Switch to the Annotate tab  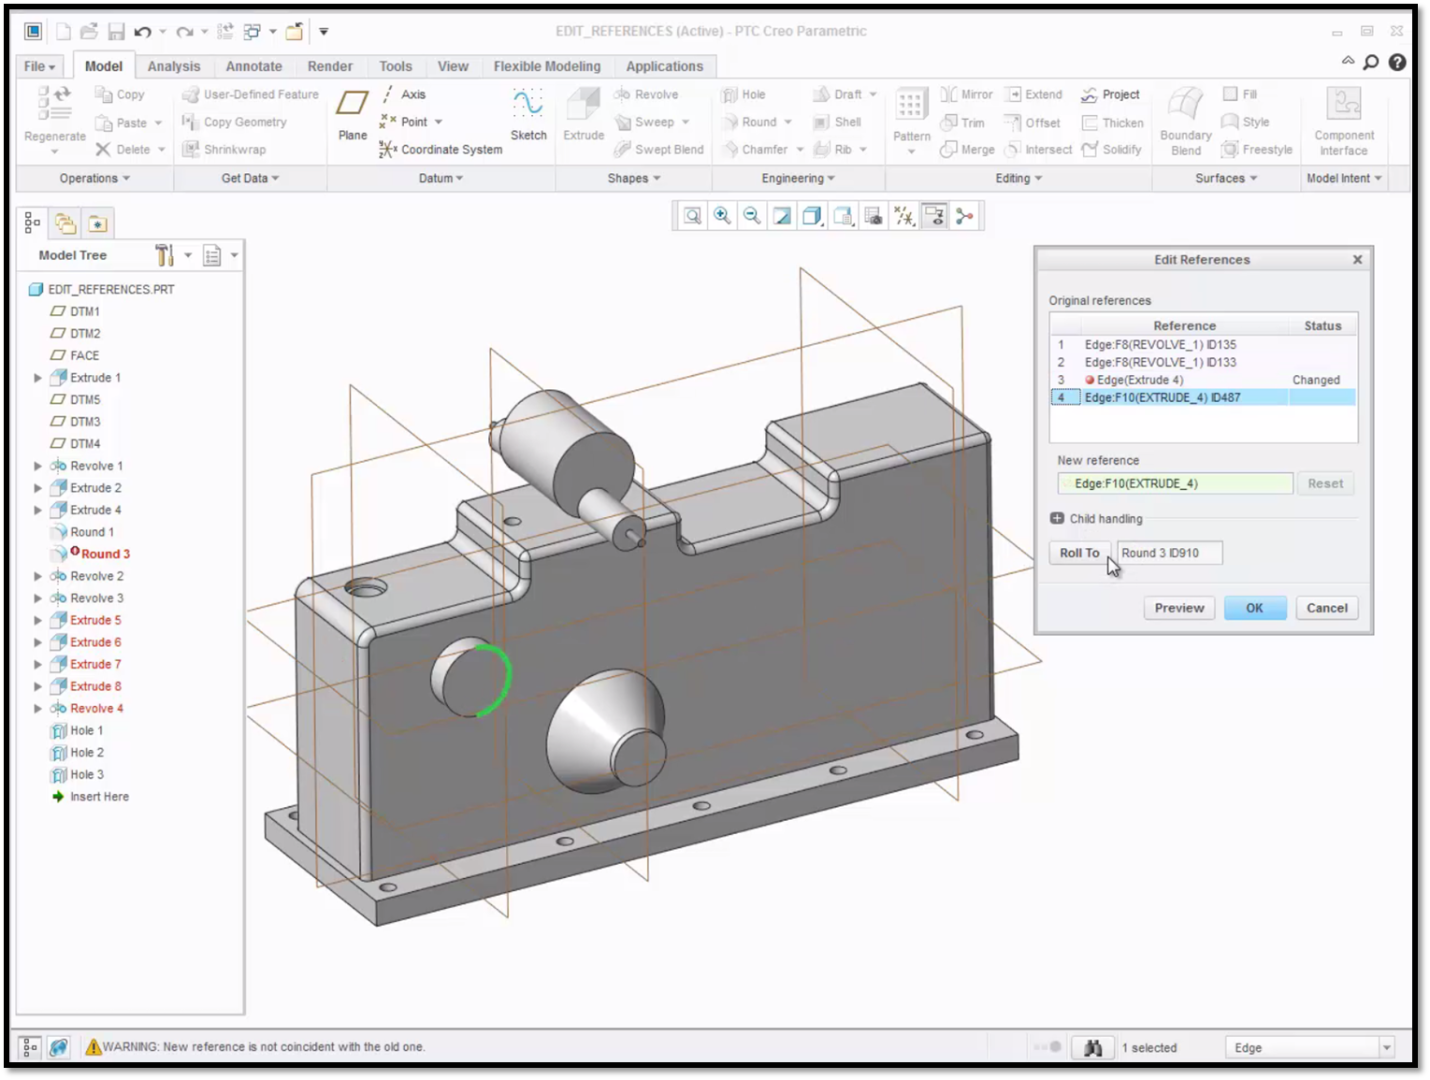pyautogui.click(x=254, y=66)
